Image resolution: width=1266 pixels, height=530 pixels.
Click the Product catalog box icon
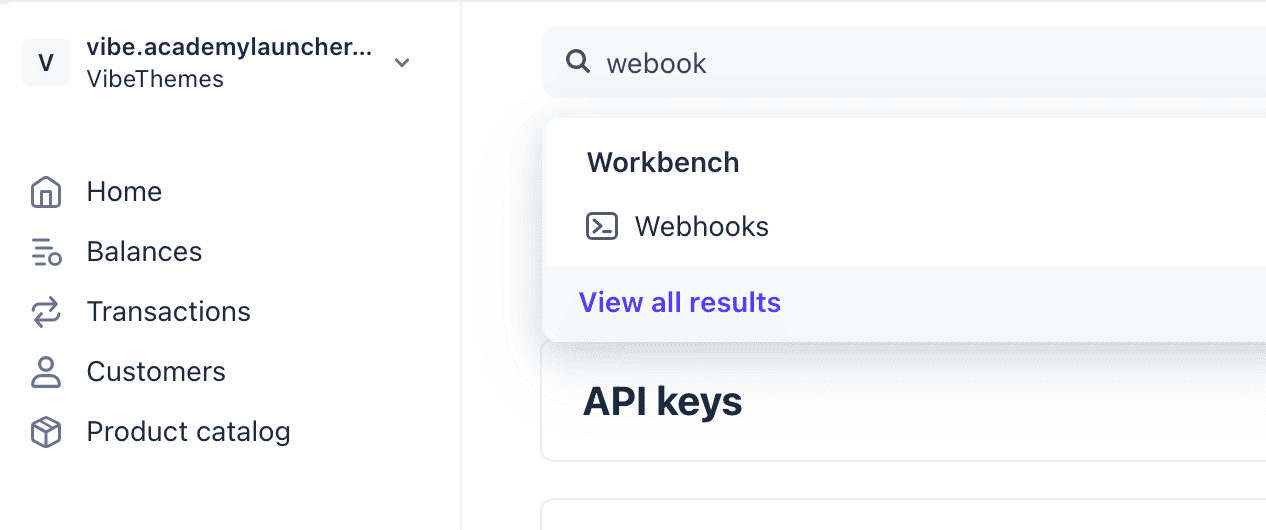(x=46, y=432)
